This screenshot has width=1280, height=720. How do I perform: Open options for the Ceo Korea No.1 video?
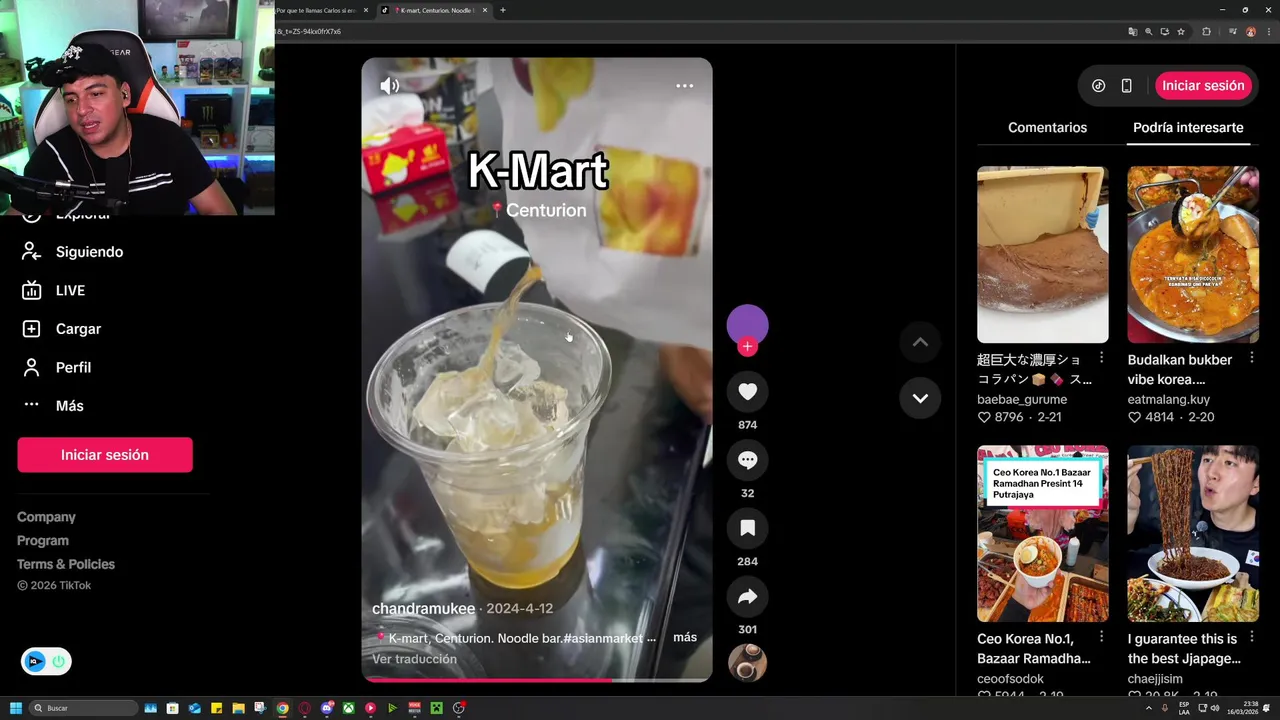click(x=1102, y=637)
